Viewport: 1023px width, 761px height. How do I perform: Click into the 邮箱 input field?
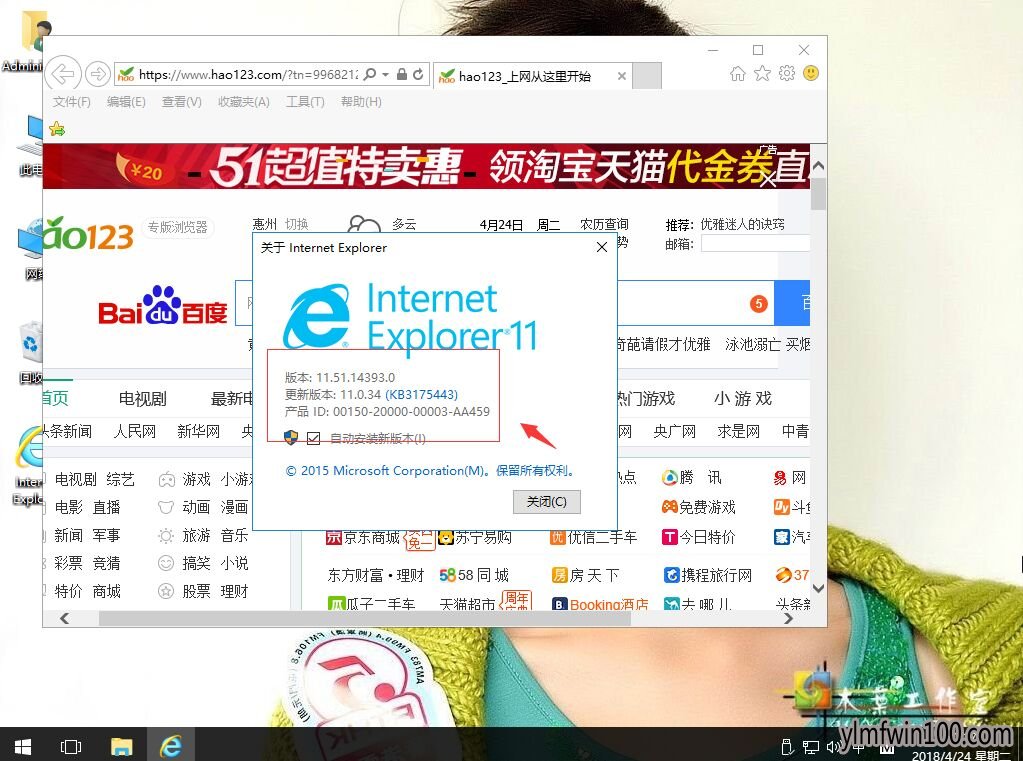755,243
